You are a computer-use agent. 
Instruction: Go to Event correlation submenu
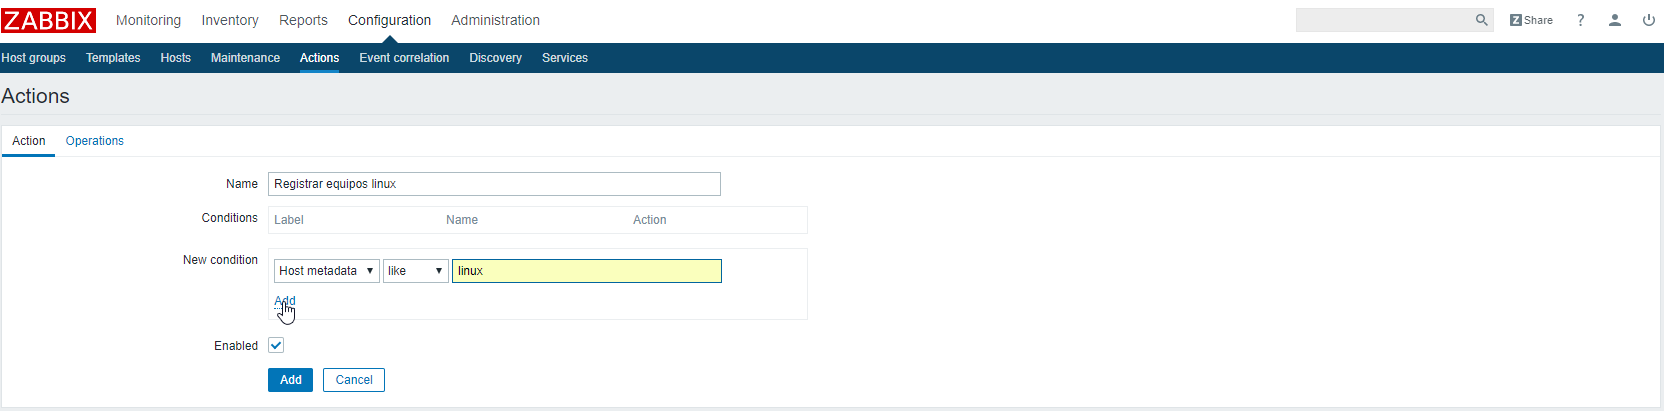pos(404,58)
